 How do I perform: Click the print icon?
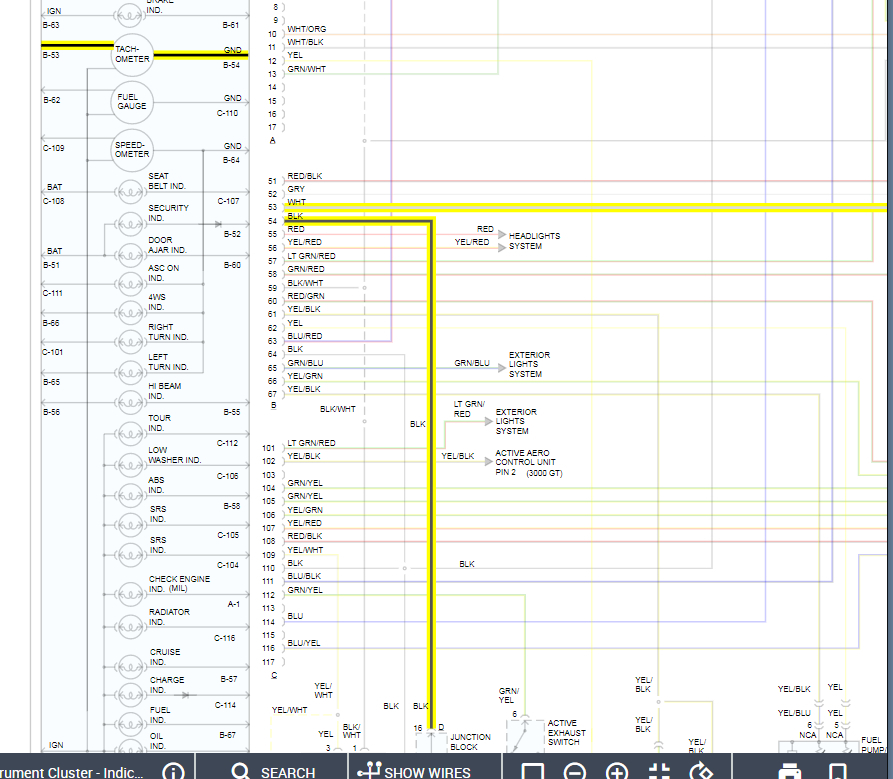click(789, 772)
